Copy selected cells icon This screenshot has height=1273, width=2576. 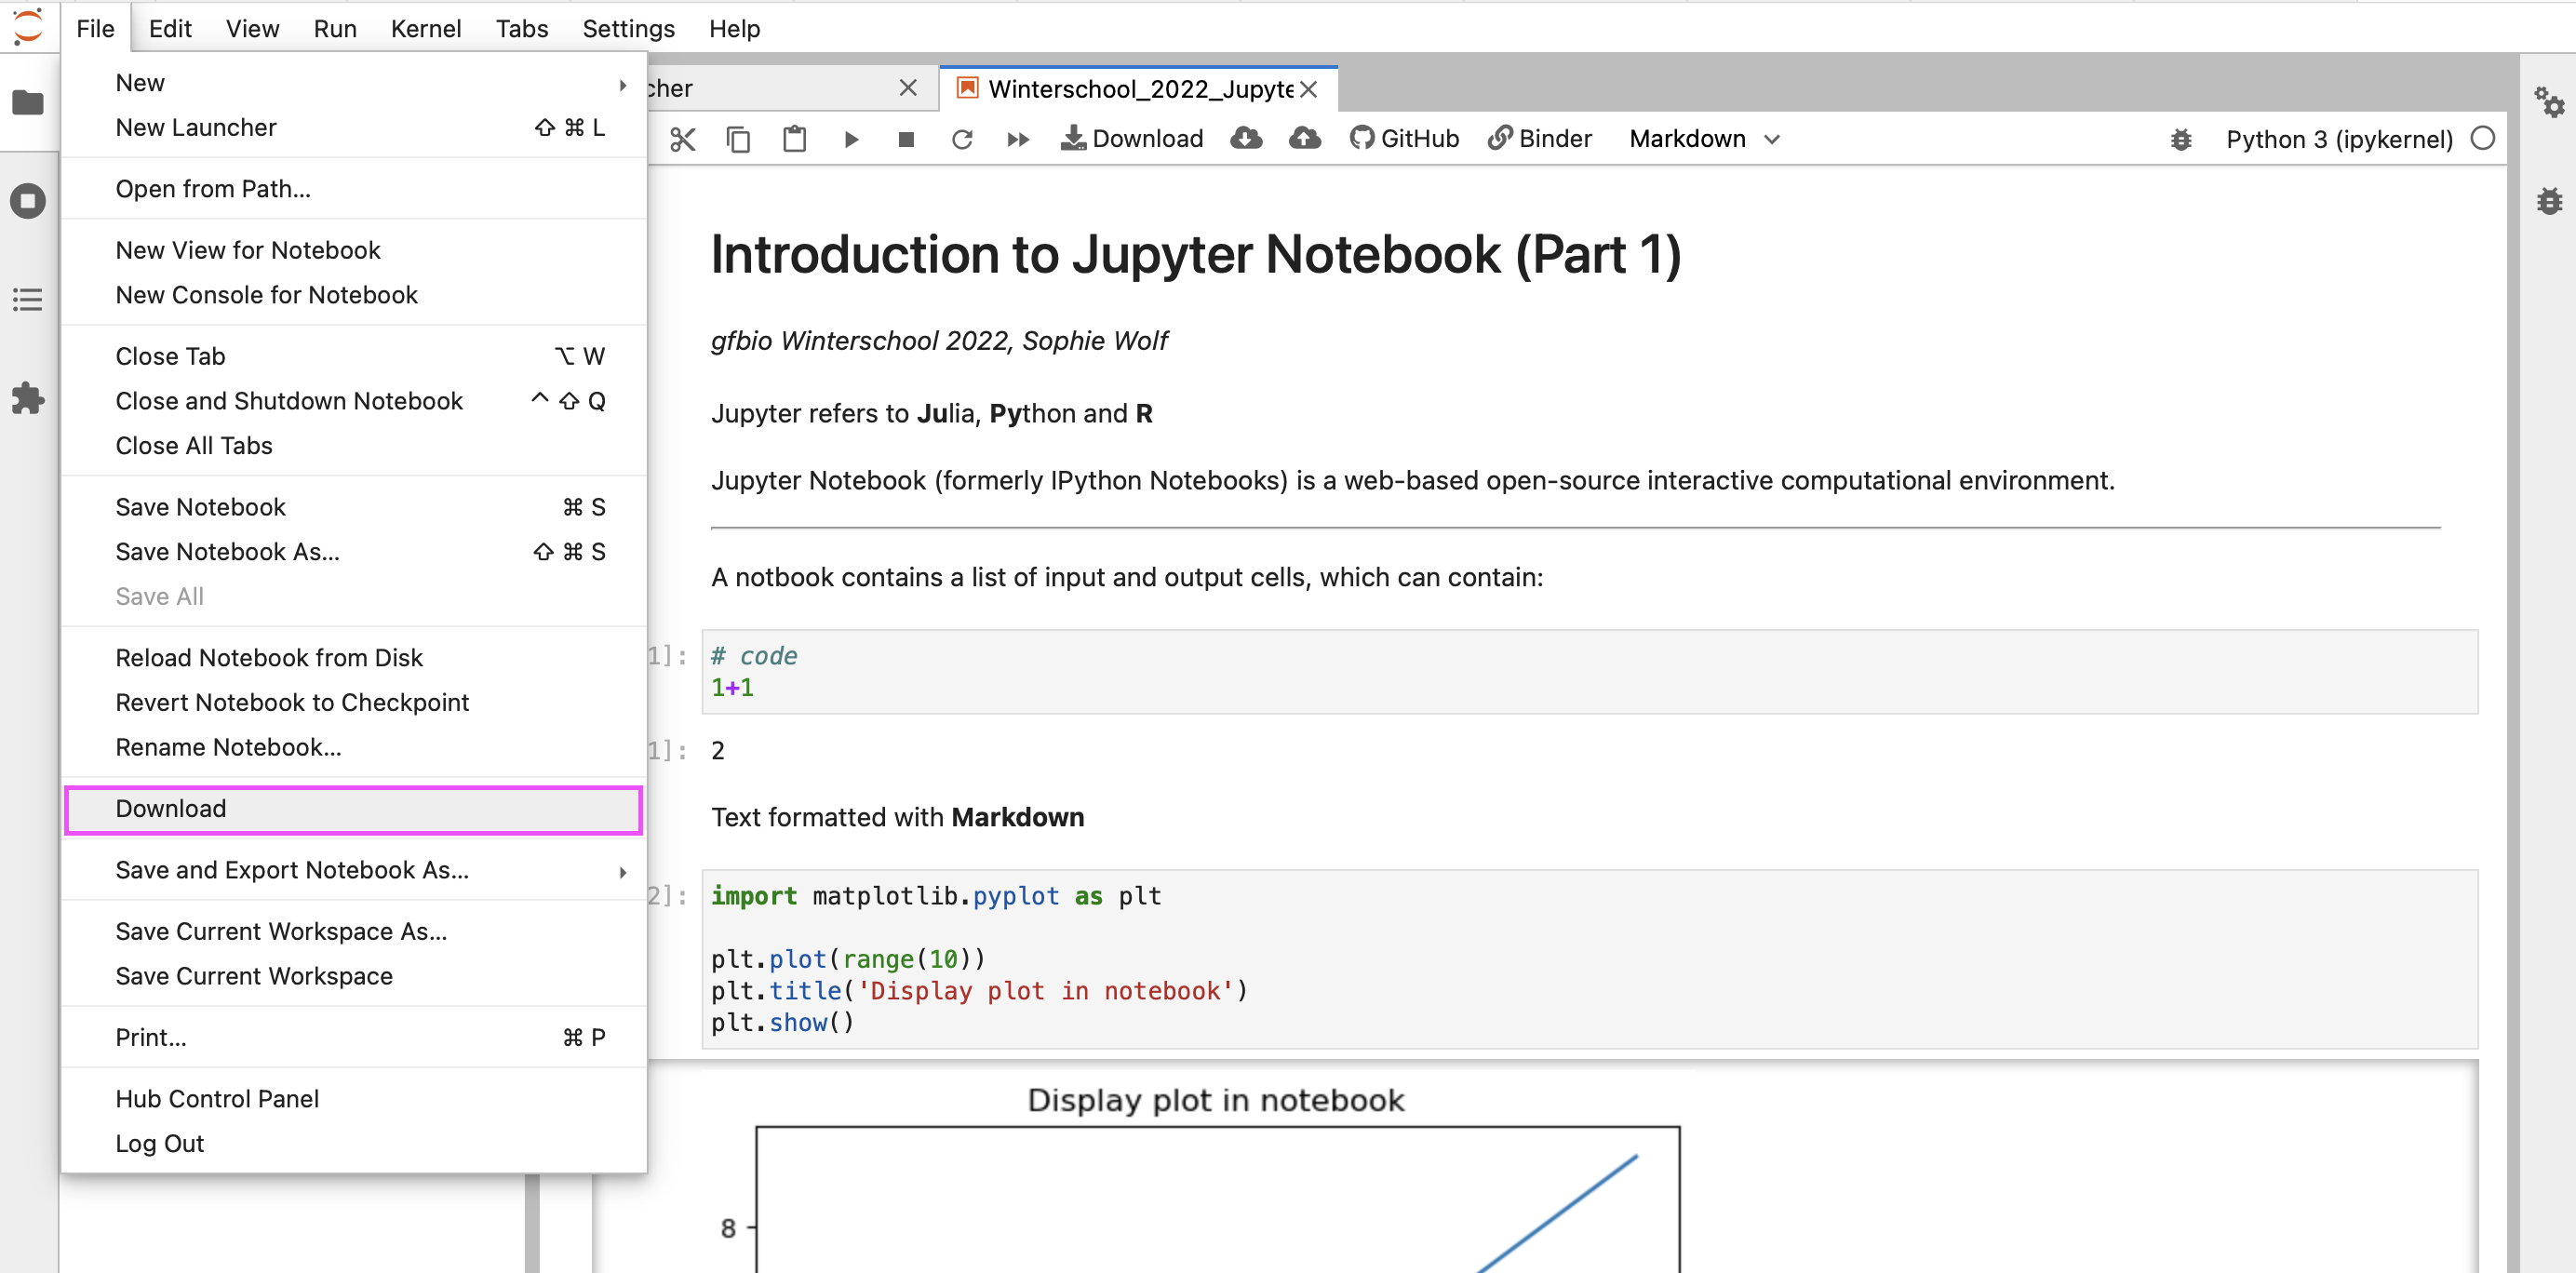[x=738, y=139]
